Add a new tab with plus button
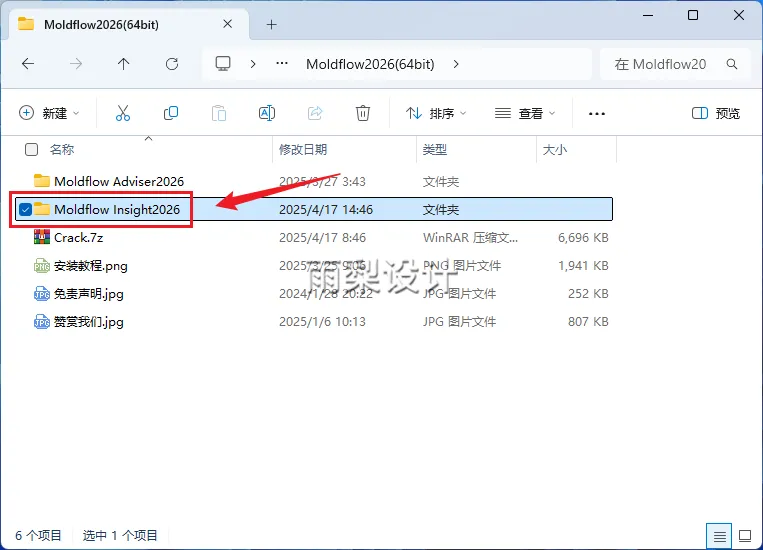Viewport: 763px width, 550px height. click(x=272, y=24)
